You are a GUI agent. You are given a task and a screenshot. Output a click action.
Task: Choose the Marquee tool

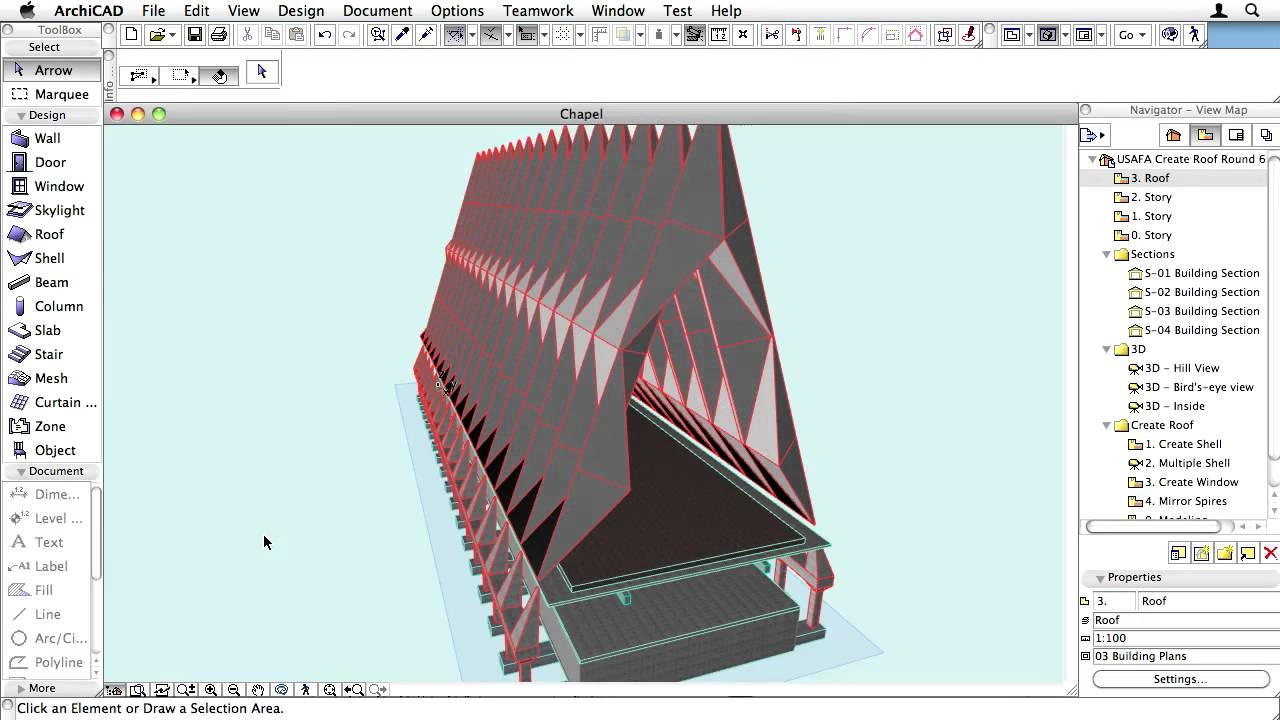50,94
